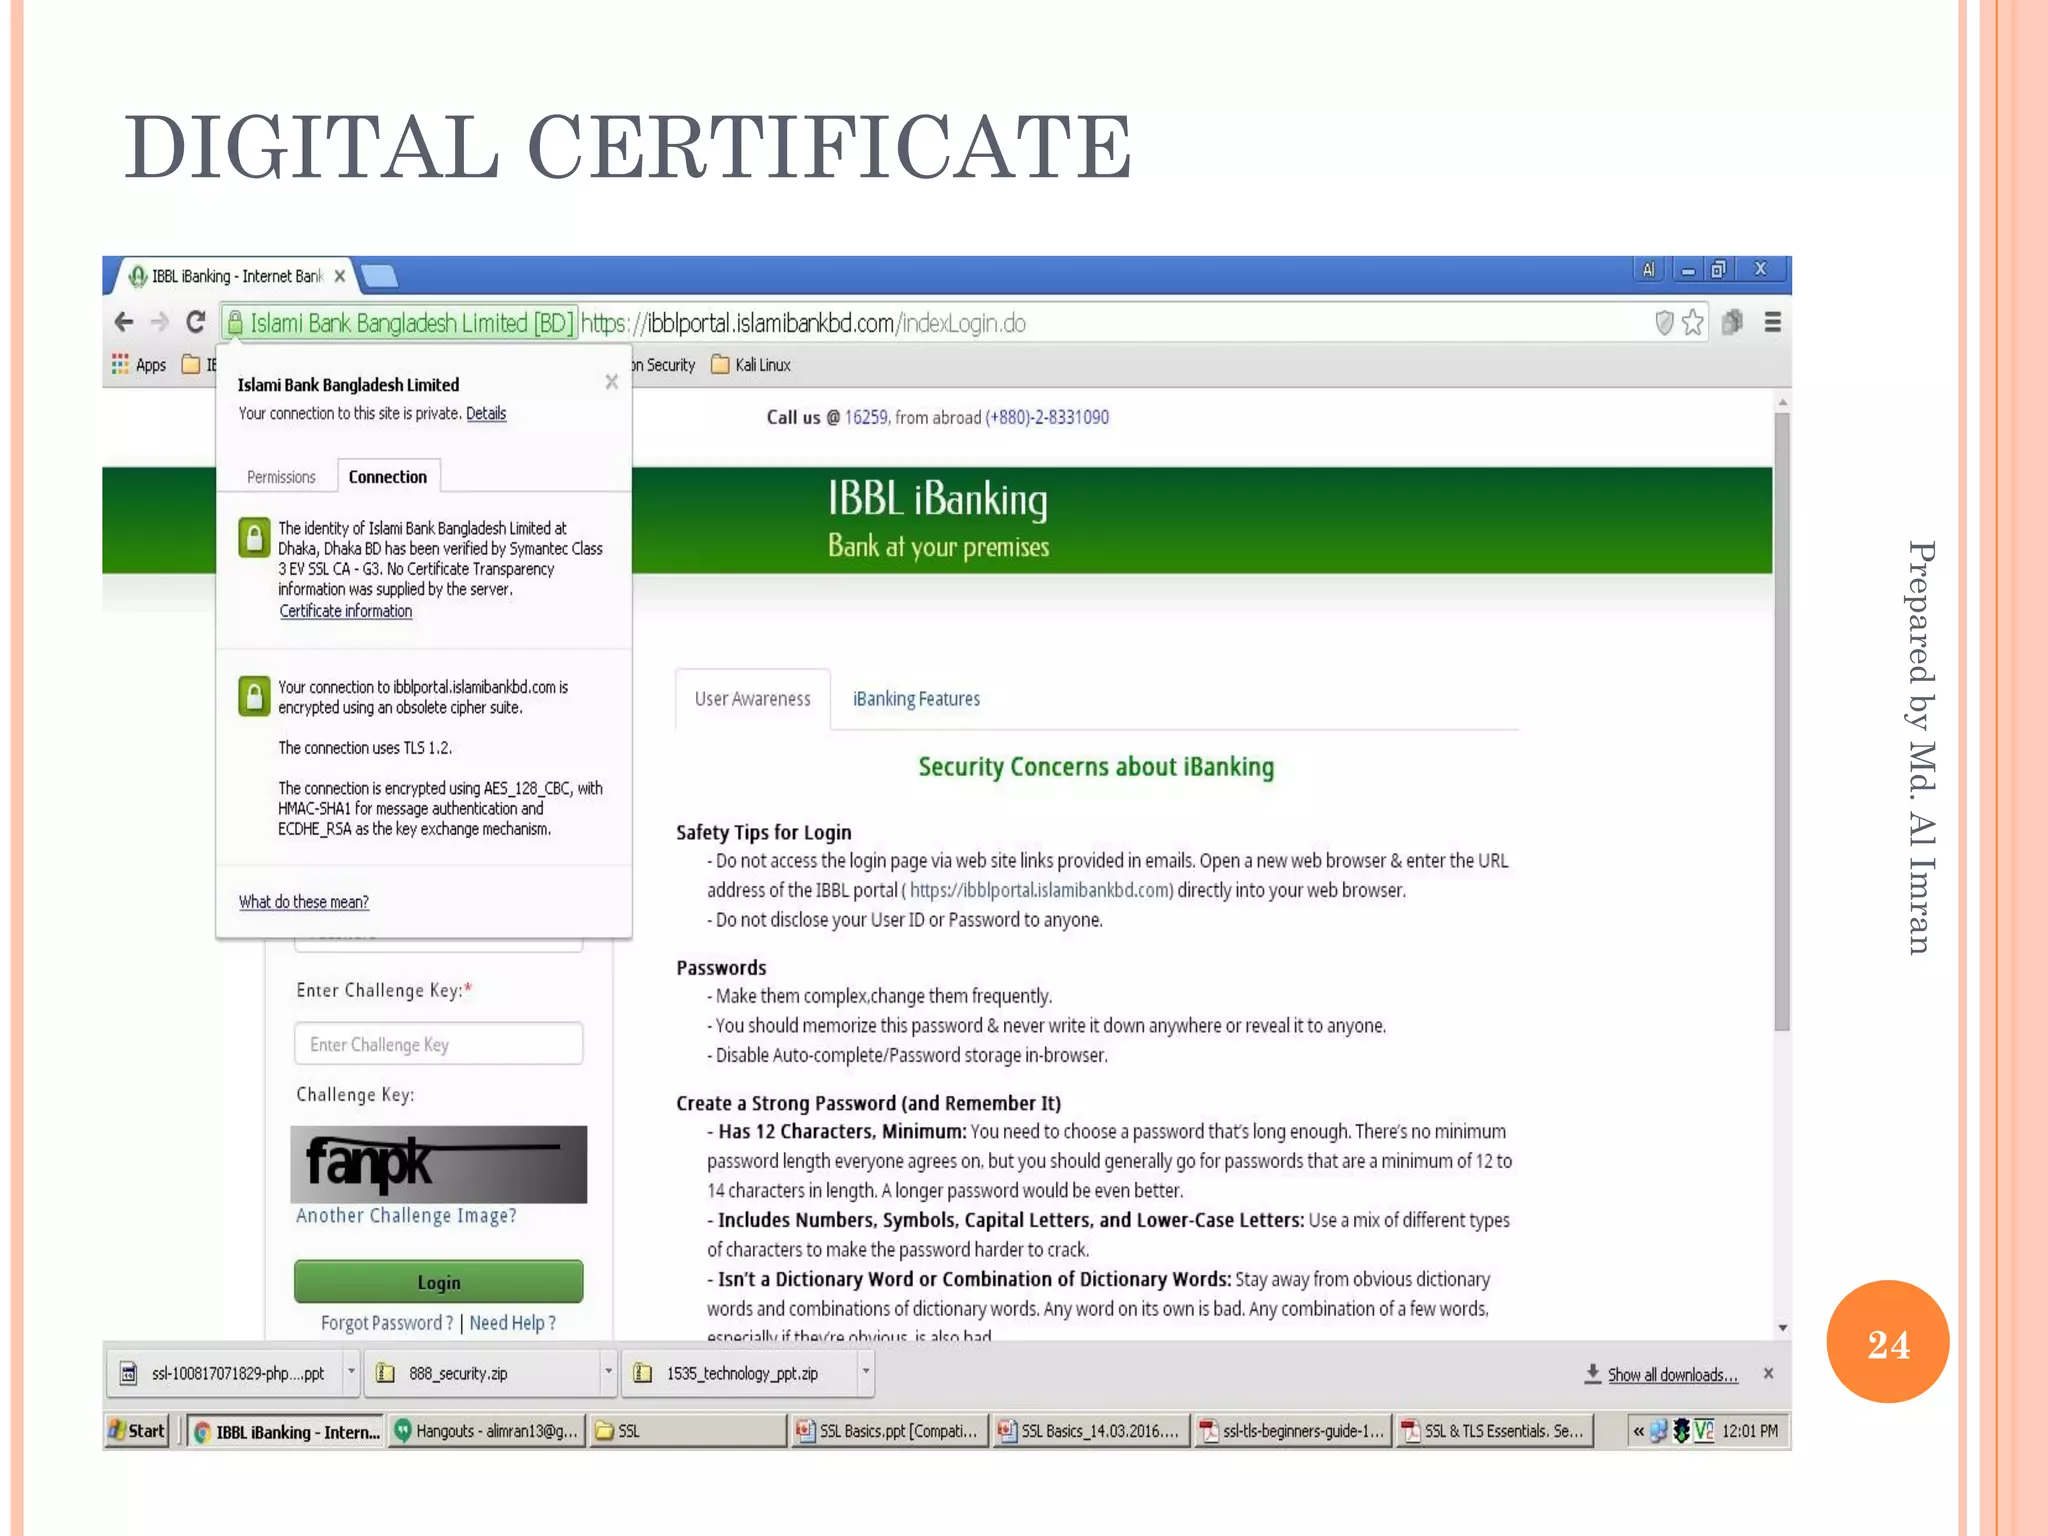Open the SSL folder taskbar item

[x=687, y=1431]
